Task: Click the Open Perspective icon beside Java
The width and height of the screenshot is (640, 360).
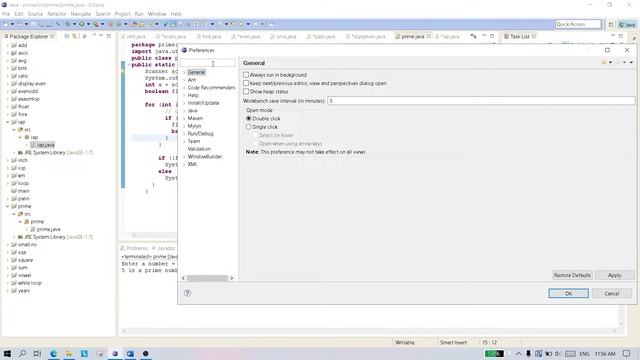Action: click(611, 24)
